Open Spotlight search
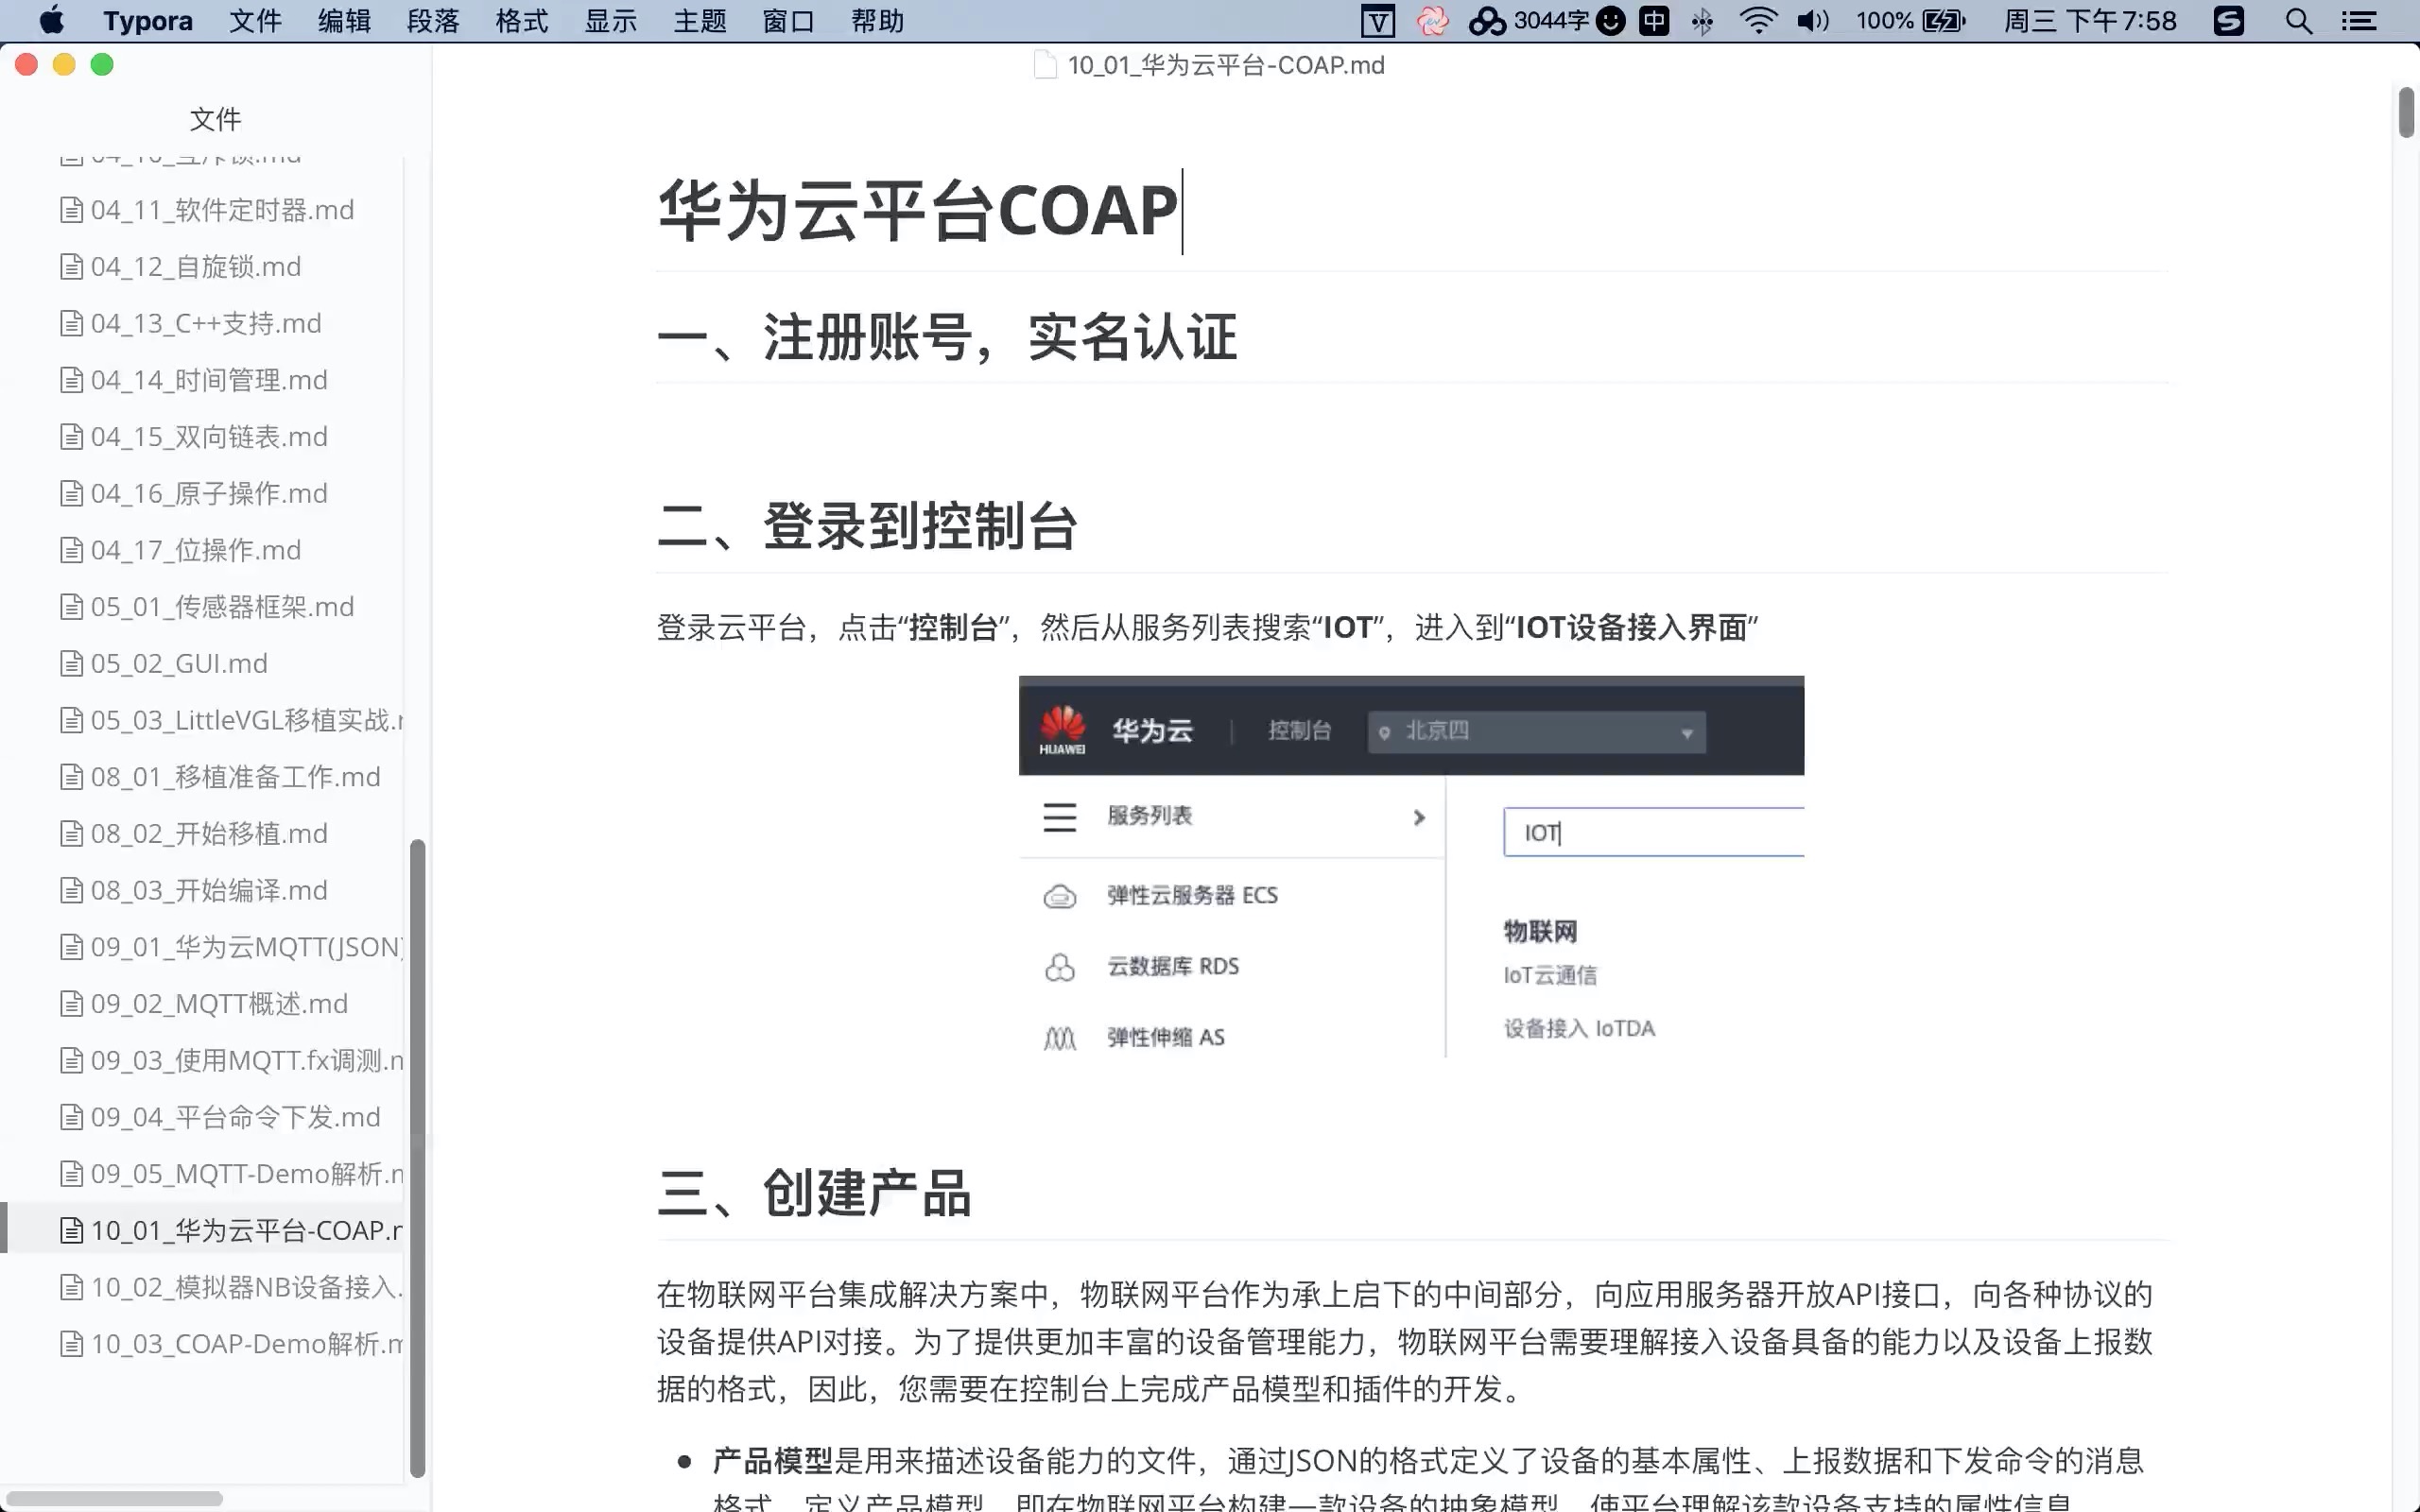2420x1512 pixels. tap(2299, 21)
